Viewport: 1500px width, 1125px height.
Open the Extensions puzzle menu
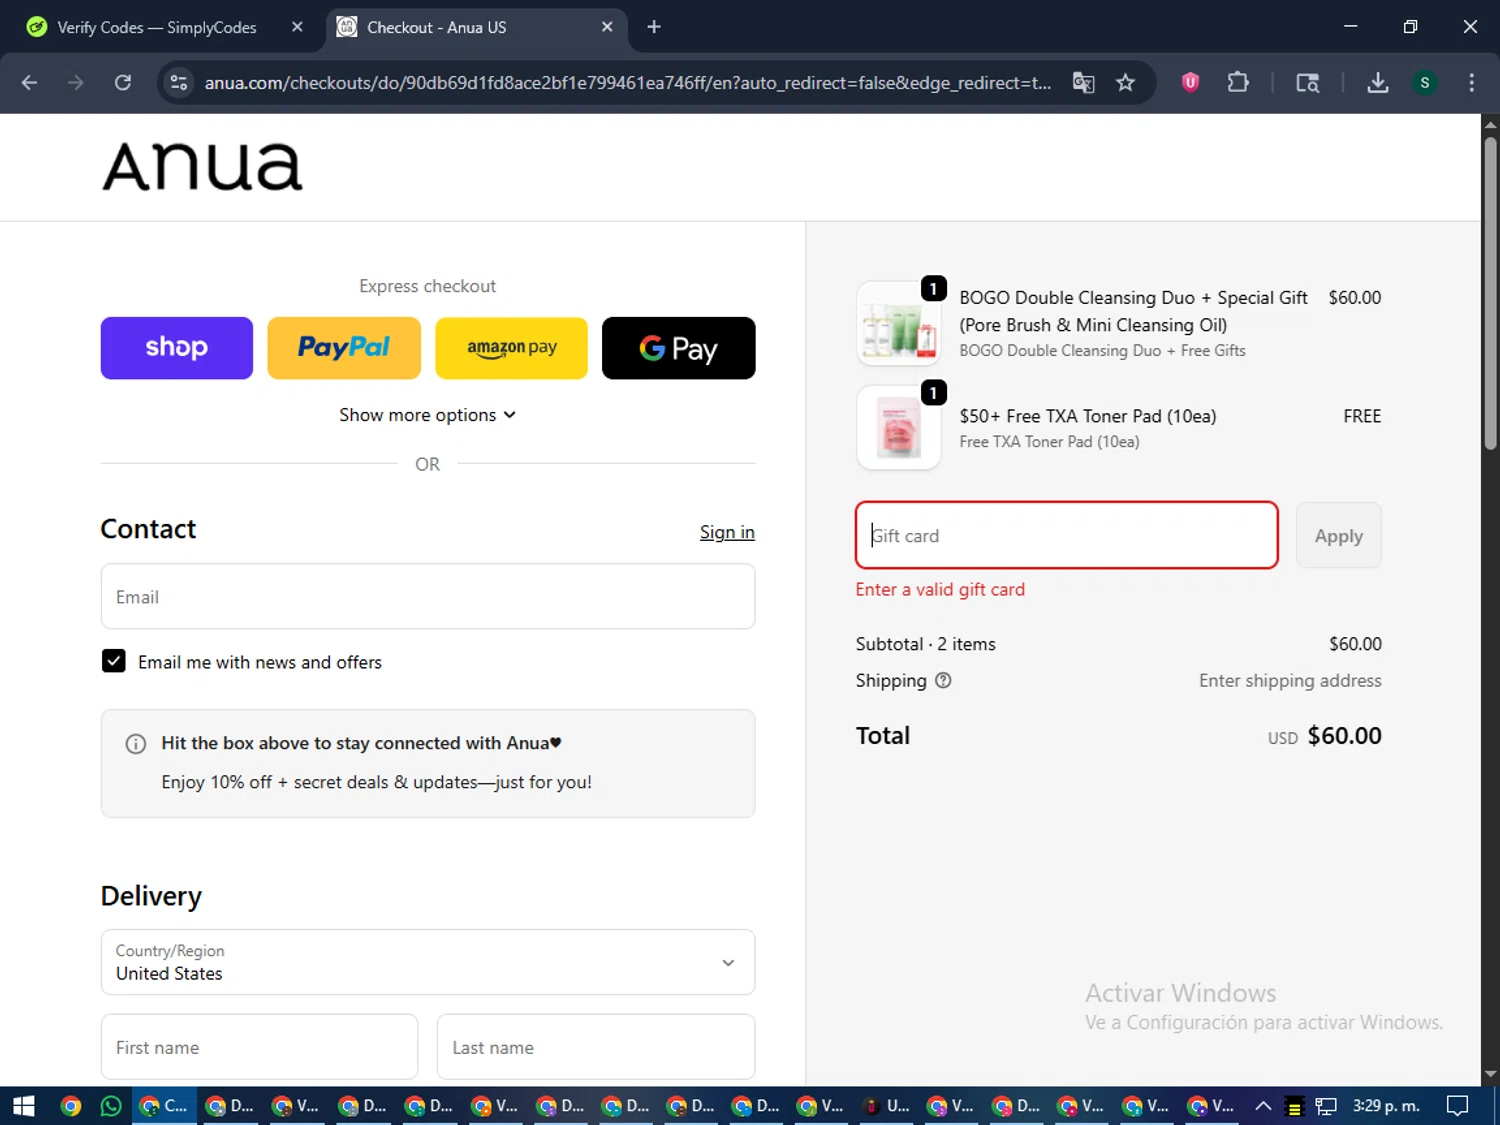[1238, 83]
